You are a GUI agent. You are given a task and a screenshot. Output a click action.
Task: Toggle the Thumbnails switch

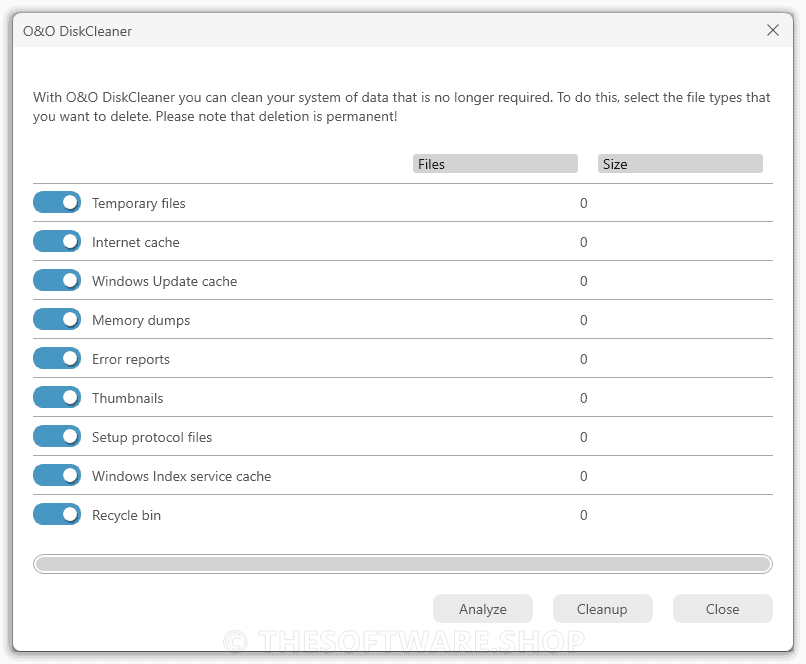pyautogui.click(x=57, y=398)
